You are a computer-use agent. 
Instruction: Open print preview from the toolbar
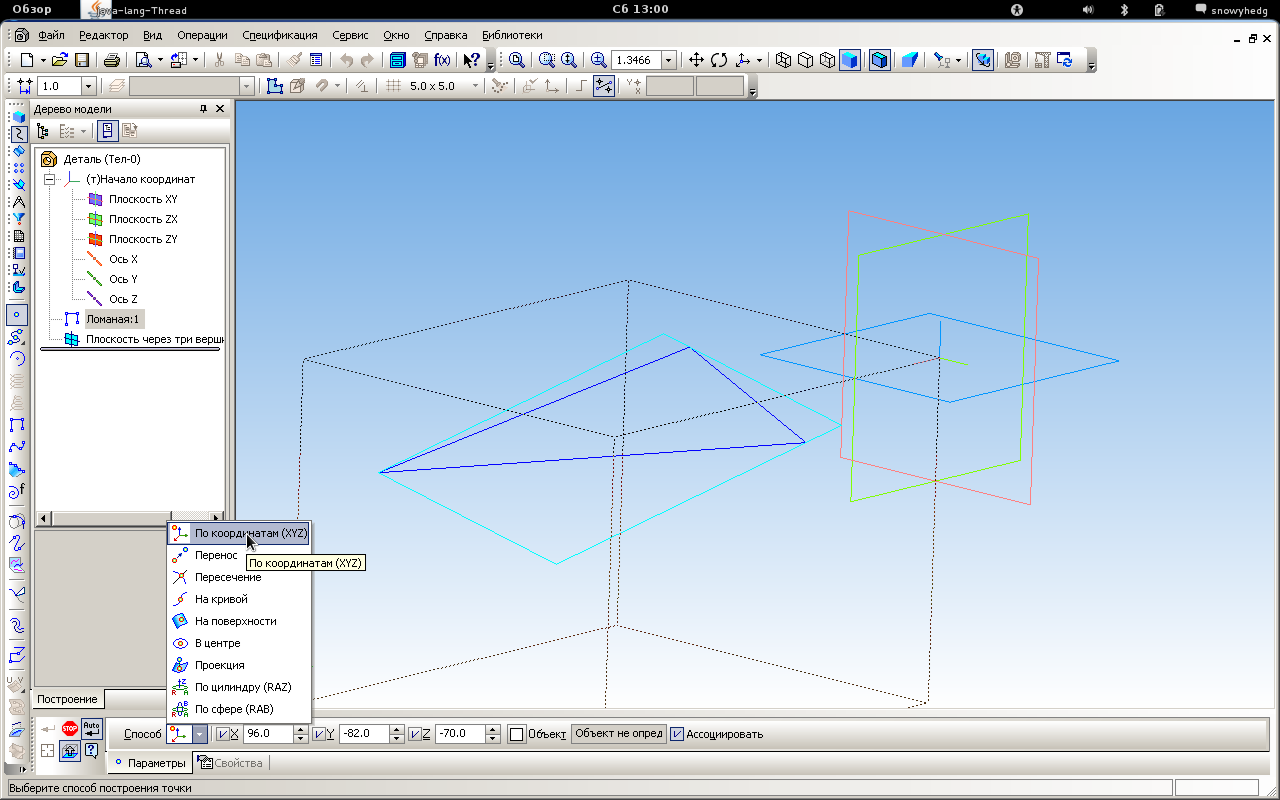tap(142, 60)
